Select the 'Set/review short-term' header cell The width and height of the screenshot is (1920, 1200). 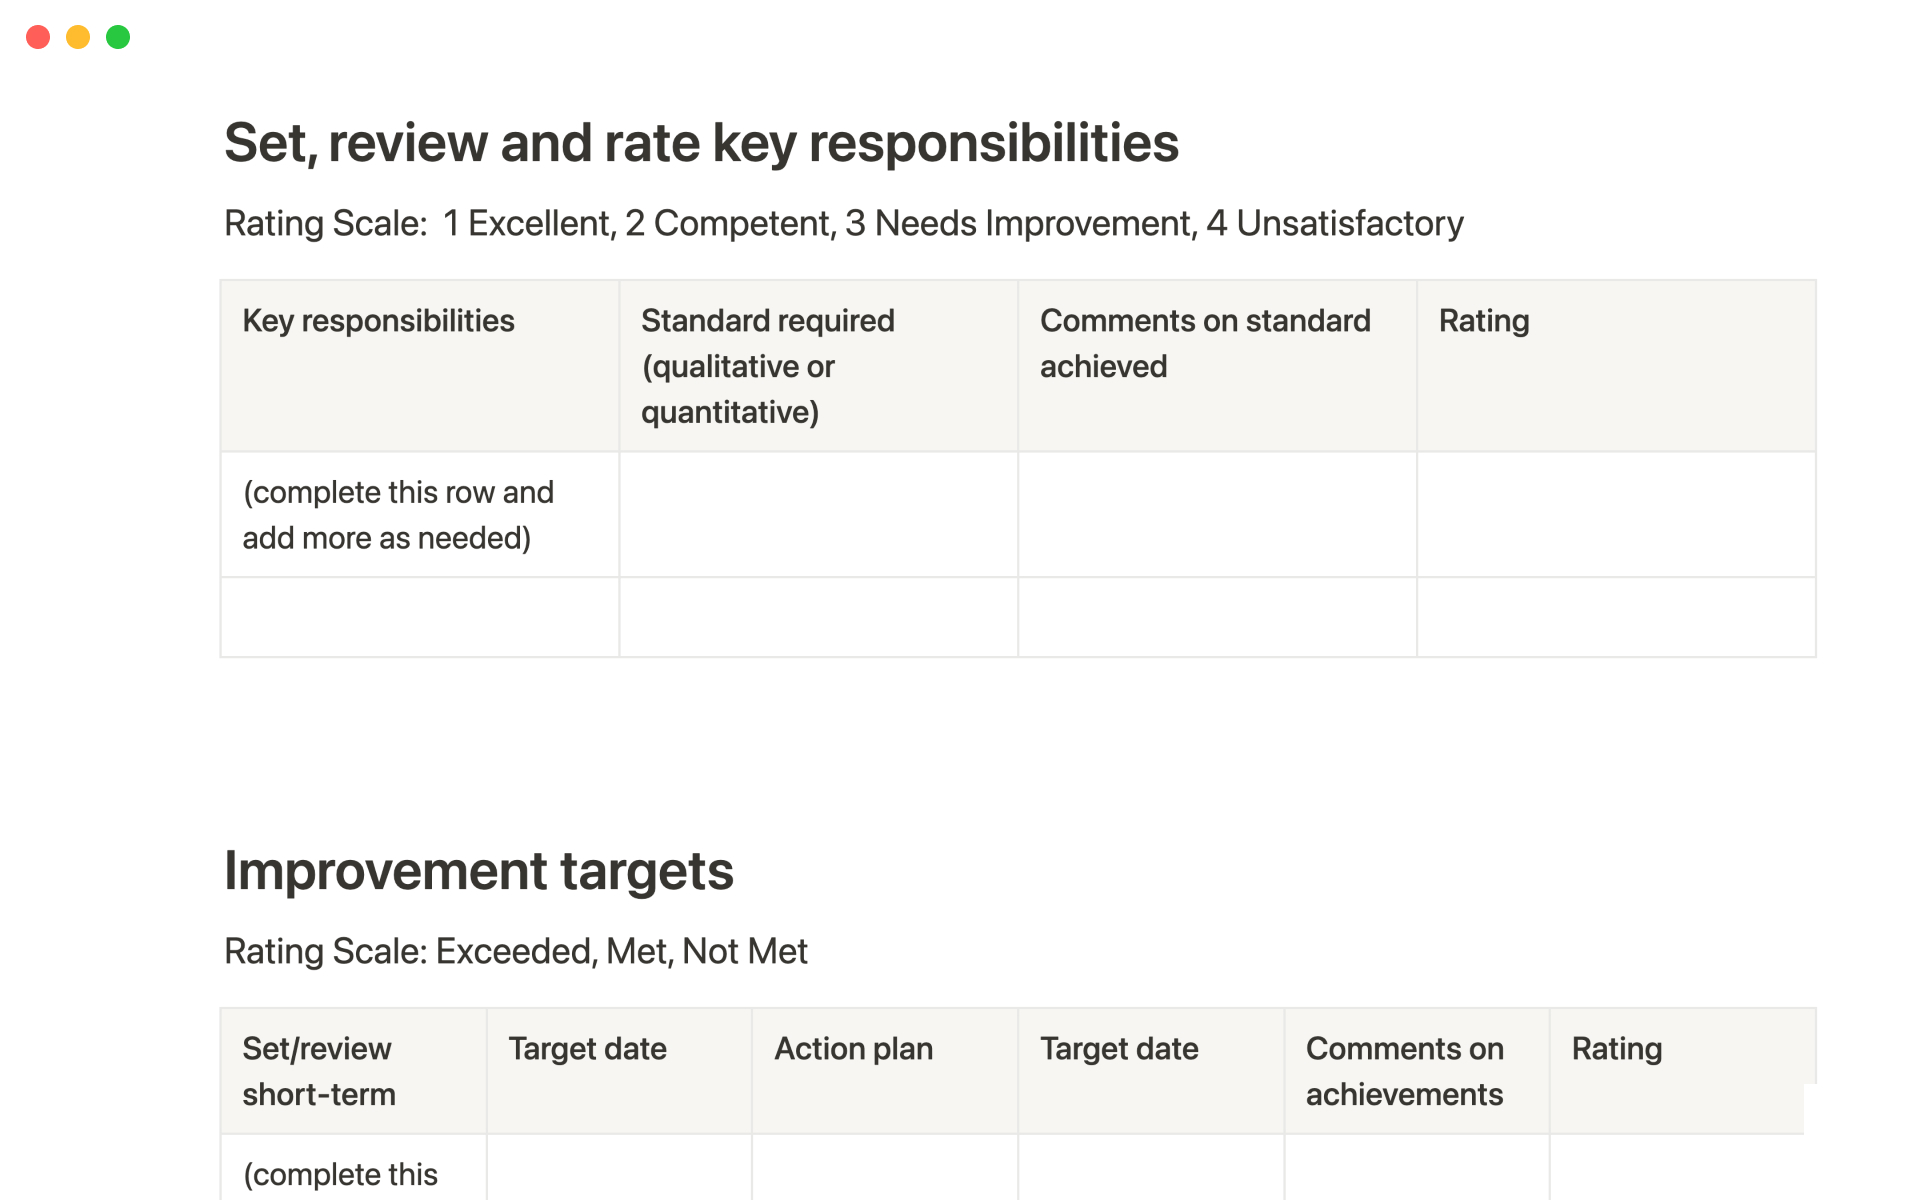click(353, 1071)
